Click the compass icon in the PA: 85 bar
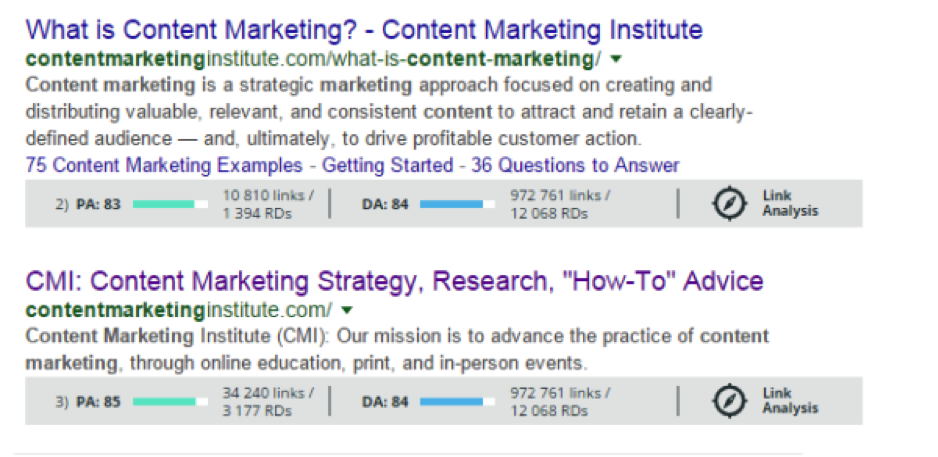 click(729, 400)
